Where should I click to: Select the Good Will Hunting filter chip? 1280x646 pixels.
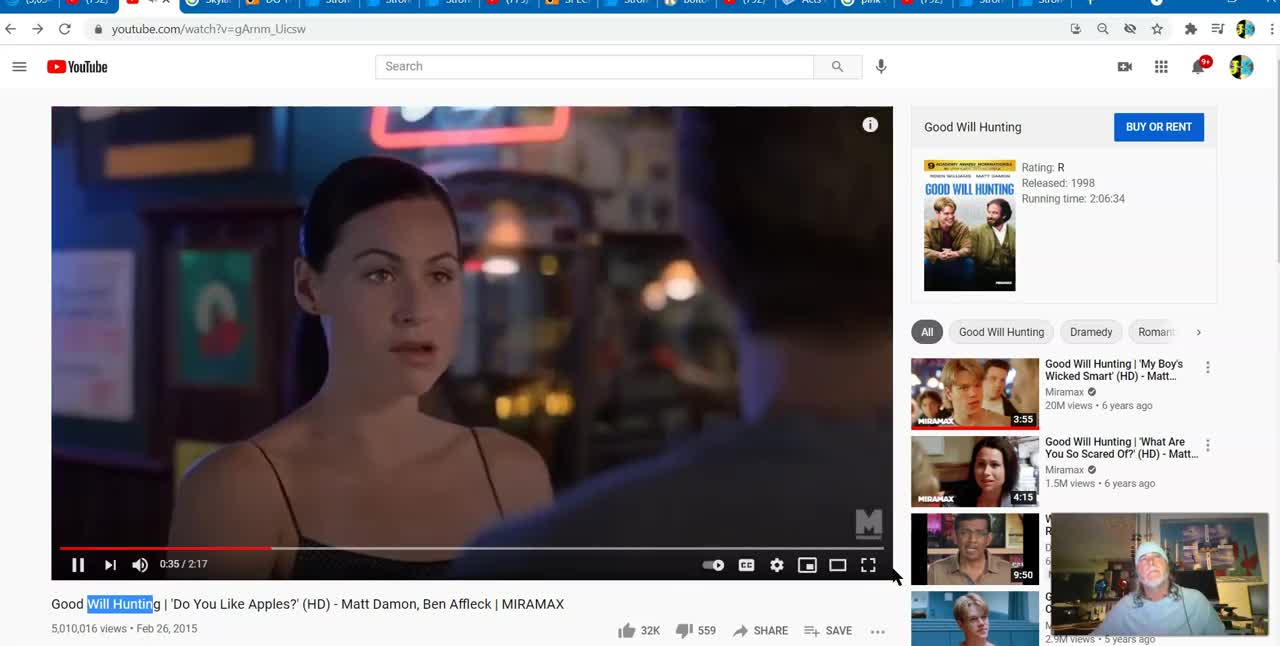click(x=1001, y=332)
